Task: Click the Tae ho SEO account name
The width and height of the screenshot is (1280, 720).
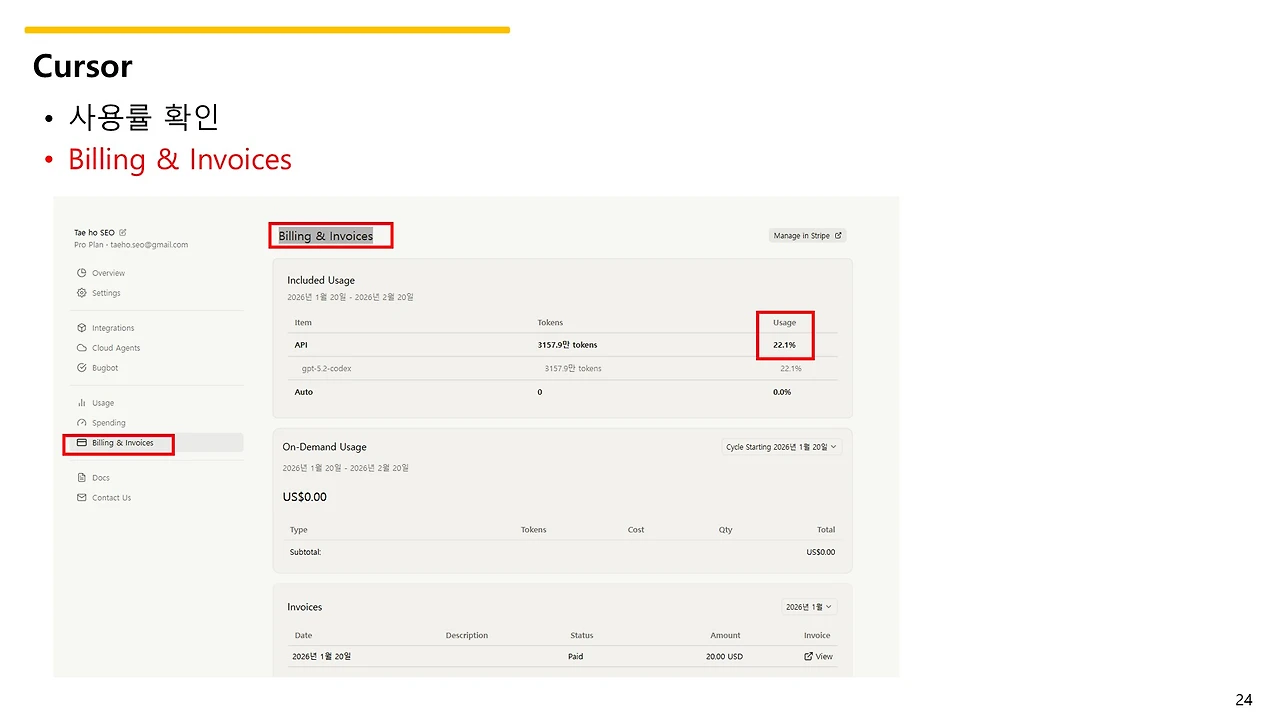Action: coord(94,233)
